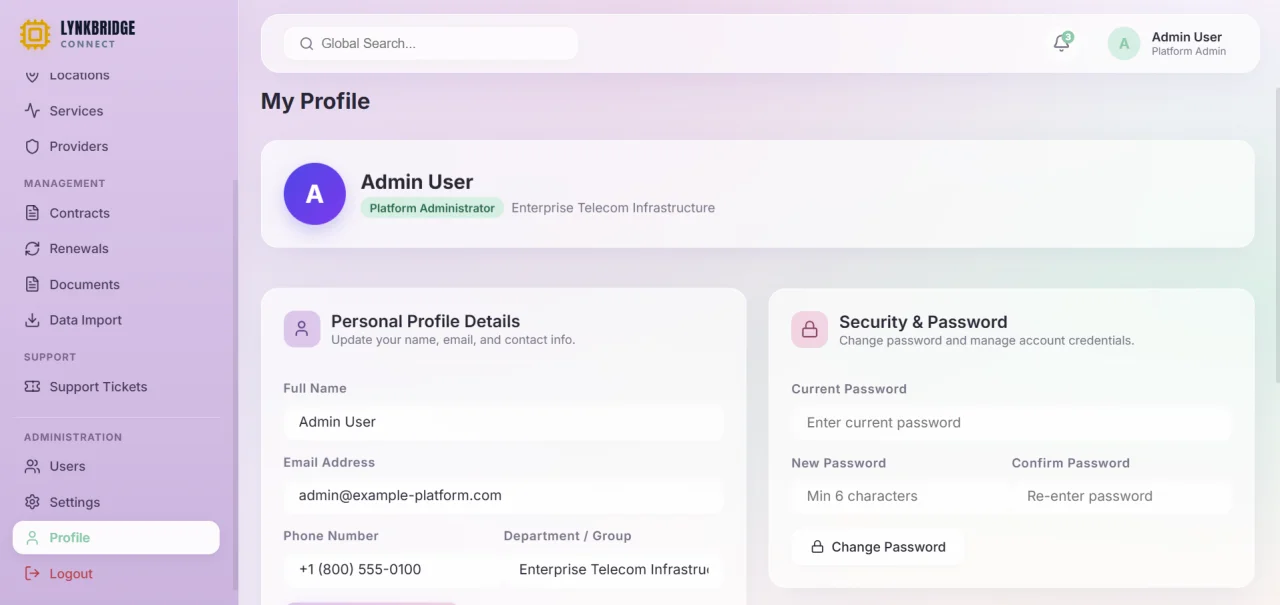Screen dimensions: 1280x605
Task: Open Settings in sidebar menu
Action: pyautogui.click(x=116, y=502)
